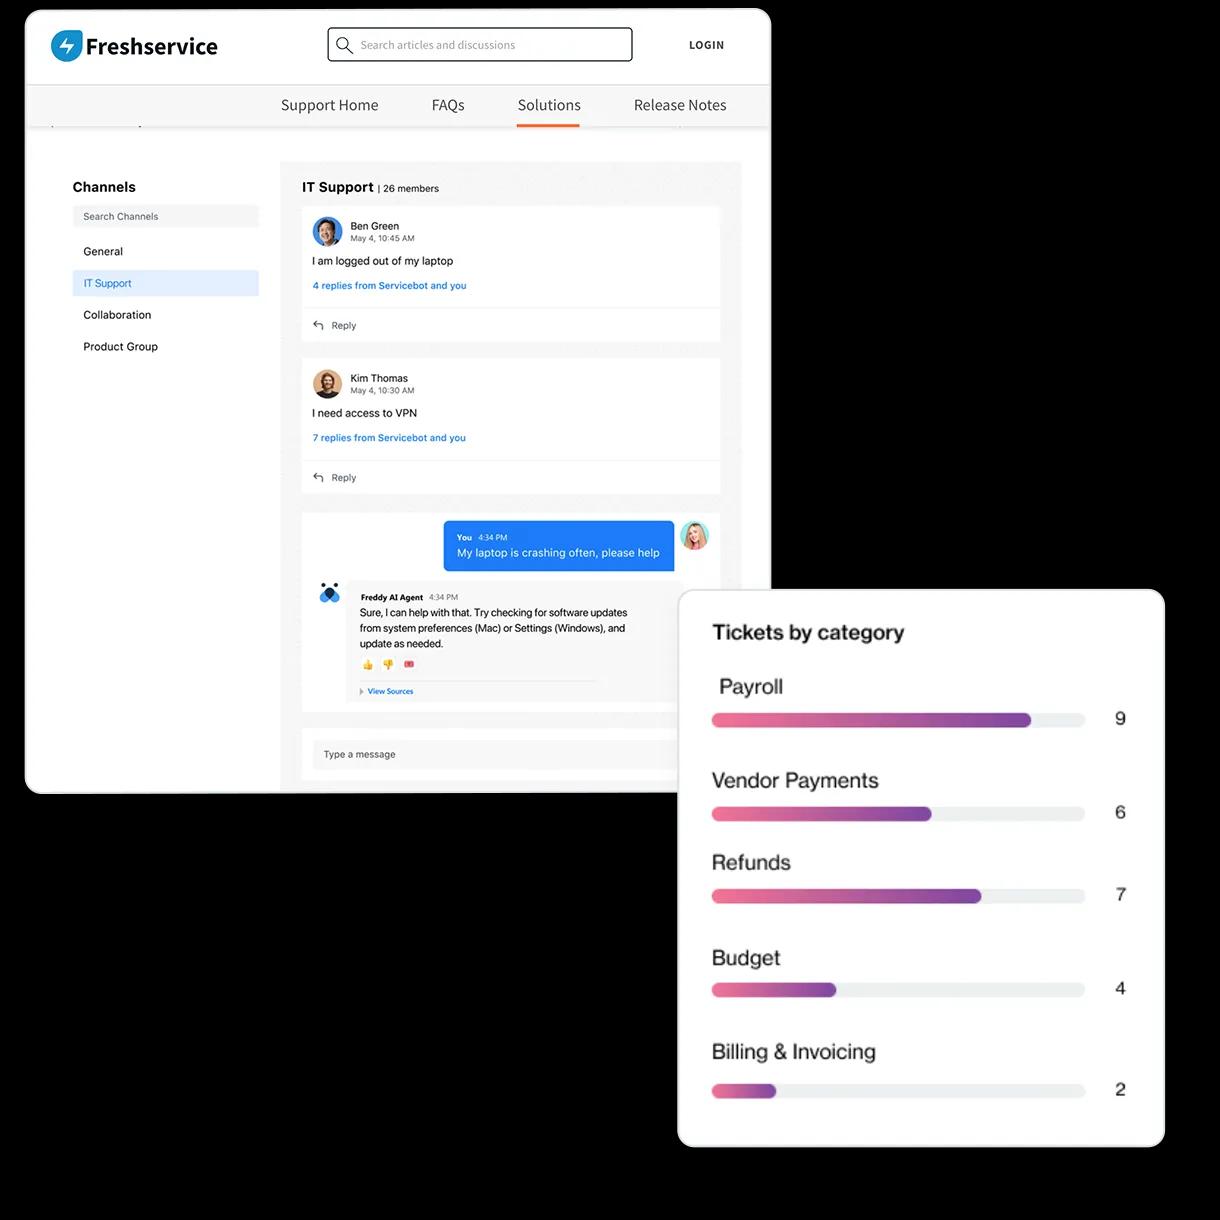
Task: Open 7 replies from Servicebot and you
Action: tap(389, 438)
